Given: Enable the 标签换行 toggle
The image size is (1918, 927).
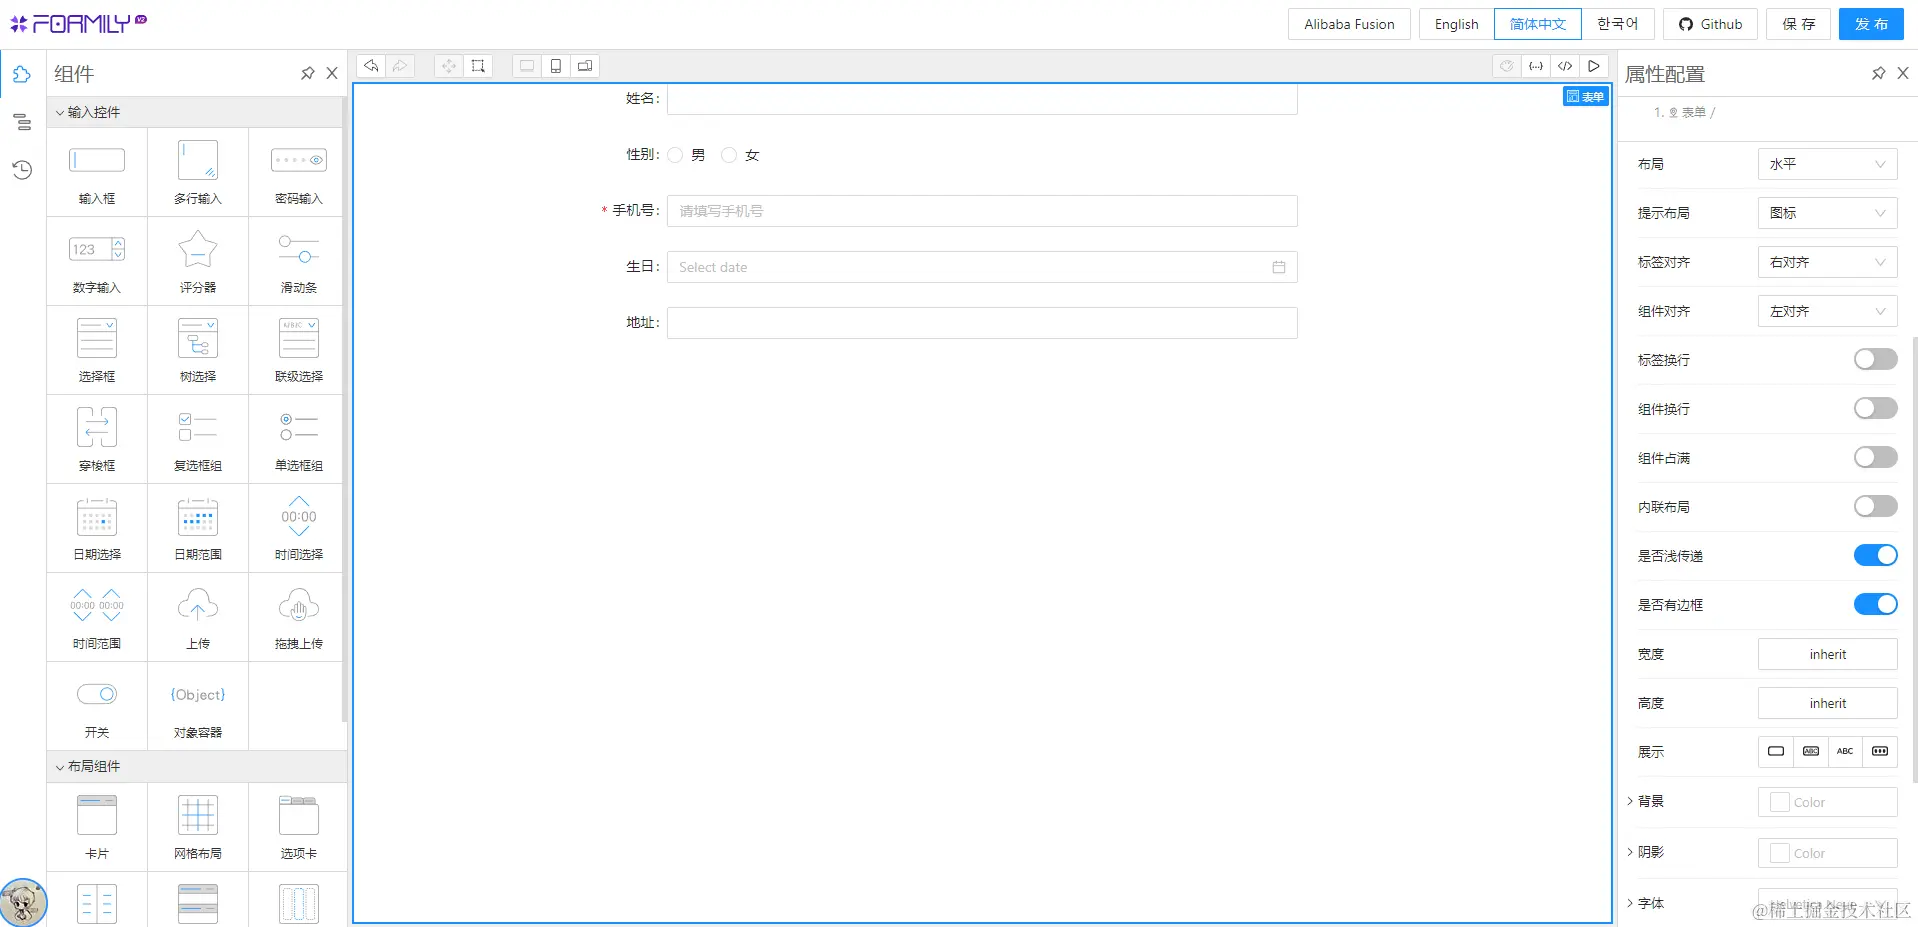Looking at the screenshot, I should pos(1874,358).
